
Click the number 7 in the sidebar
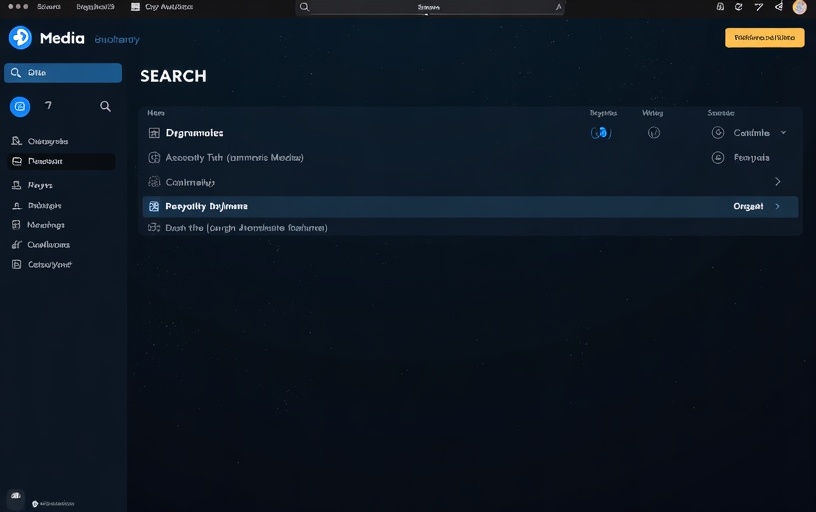48,106
